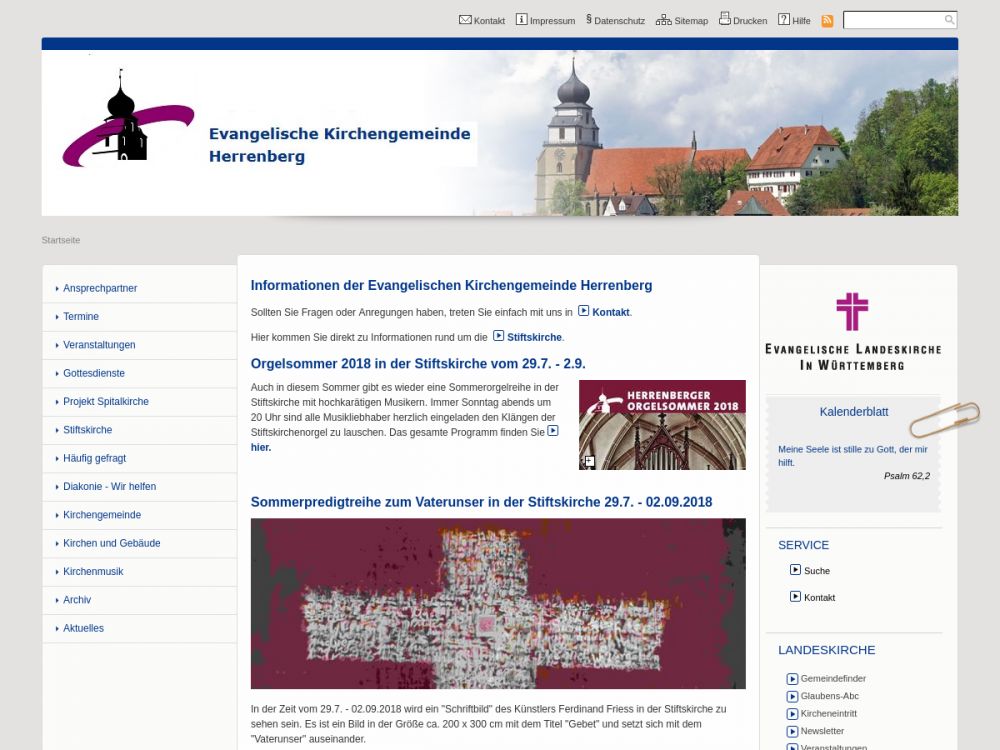Select Gottesdienste from the sidebar

pyautogui.click(x=94, y=374)
